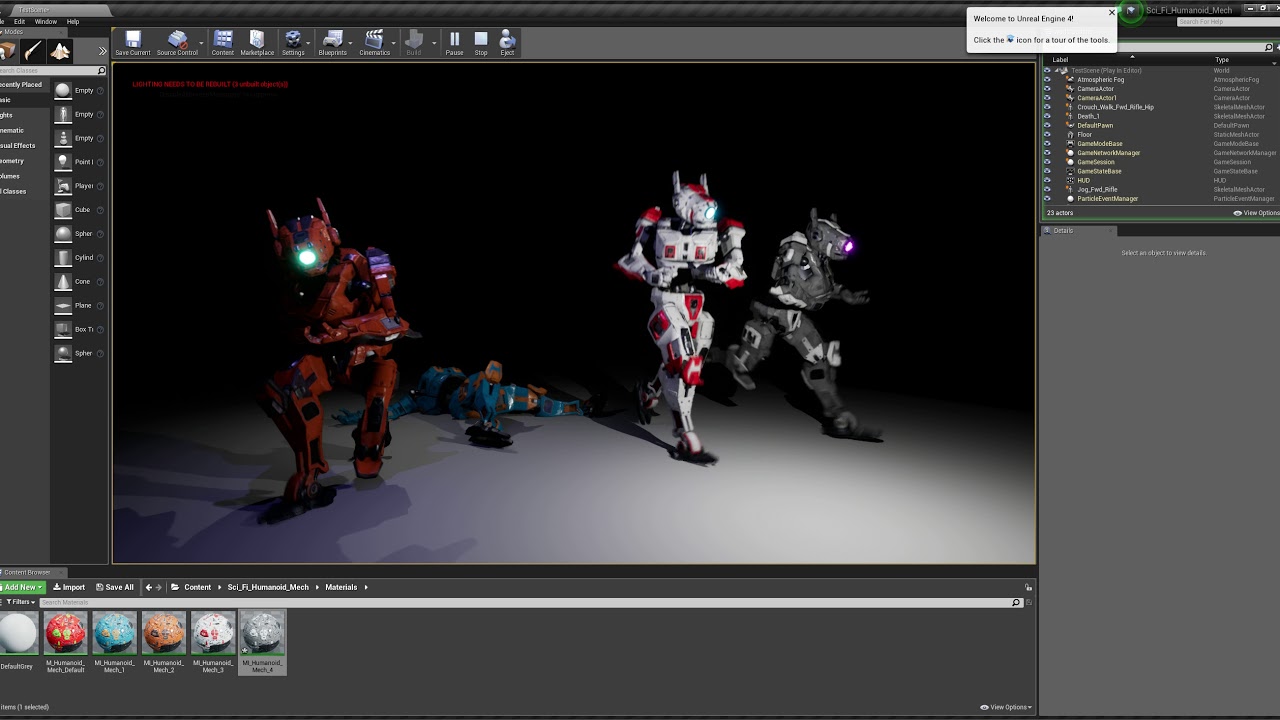This screenshot has height=720, width=1280.
Task: Open the Cinematics clapperboard icon
Action: (374, 42)
